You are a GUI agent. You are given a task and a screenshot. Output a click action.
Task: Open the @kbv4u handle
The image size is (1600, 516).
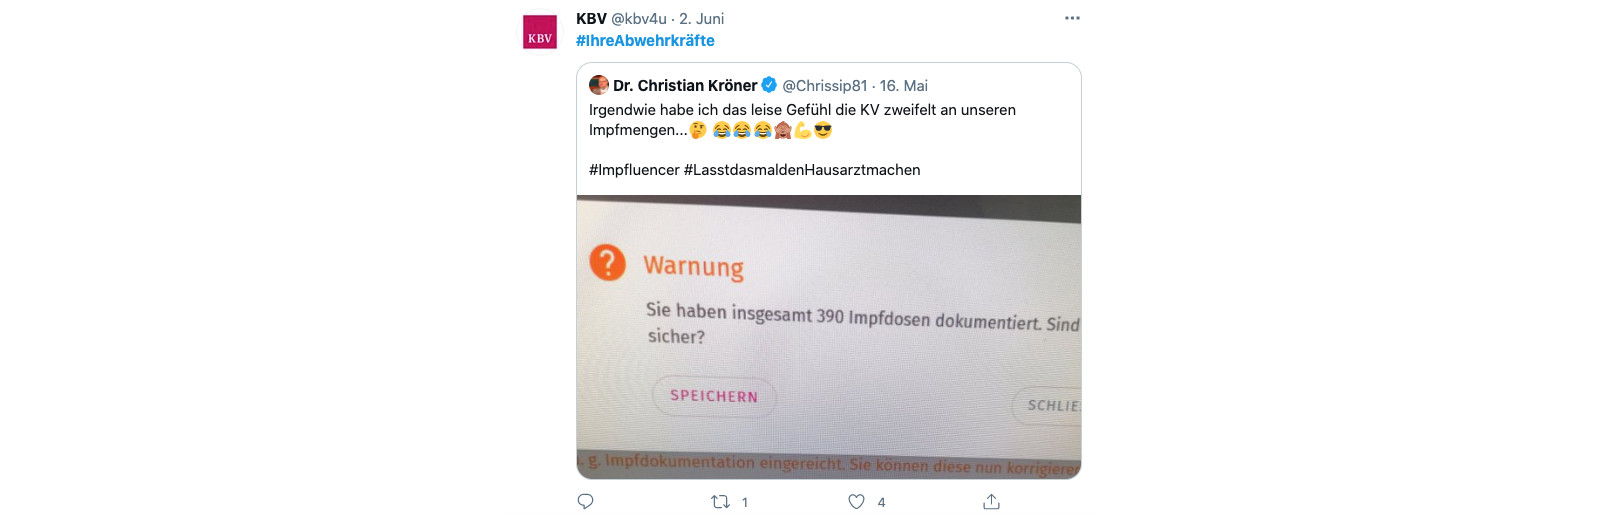639,19
